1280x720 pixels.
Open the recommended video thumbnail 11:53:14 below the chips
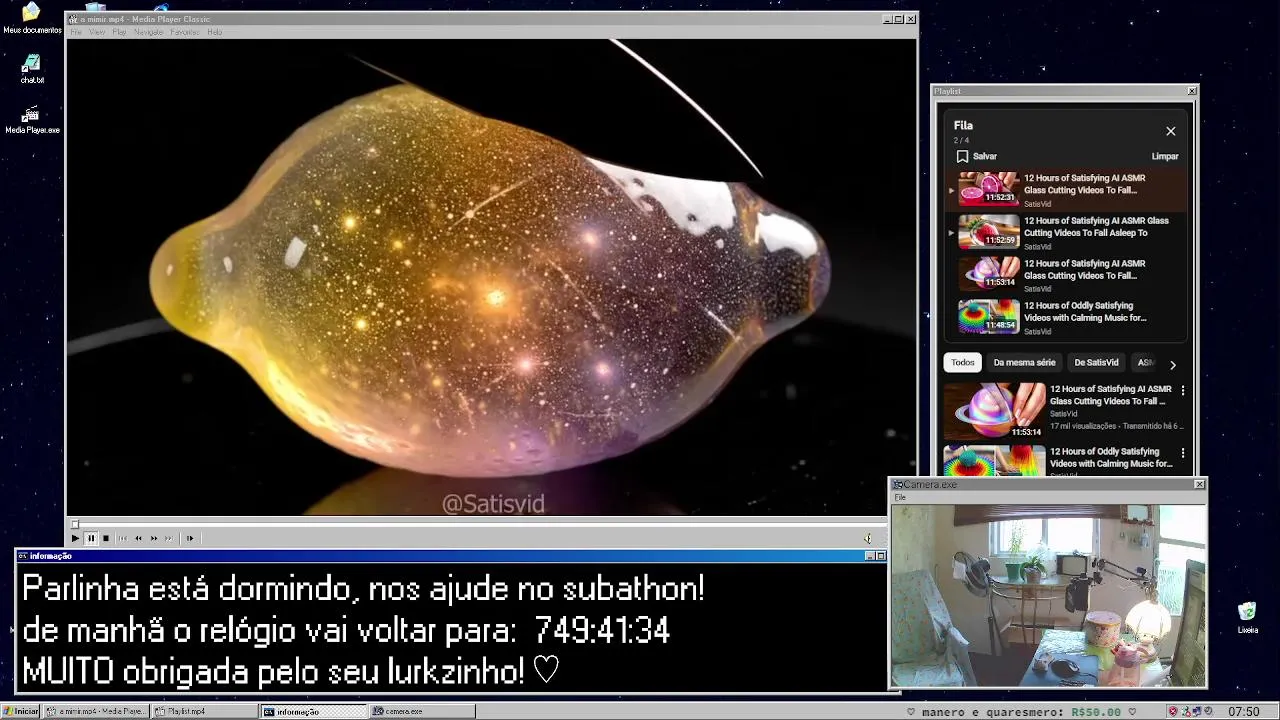(995, 410)
